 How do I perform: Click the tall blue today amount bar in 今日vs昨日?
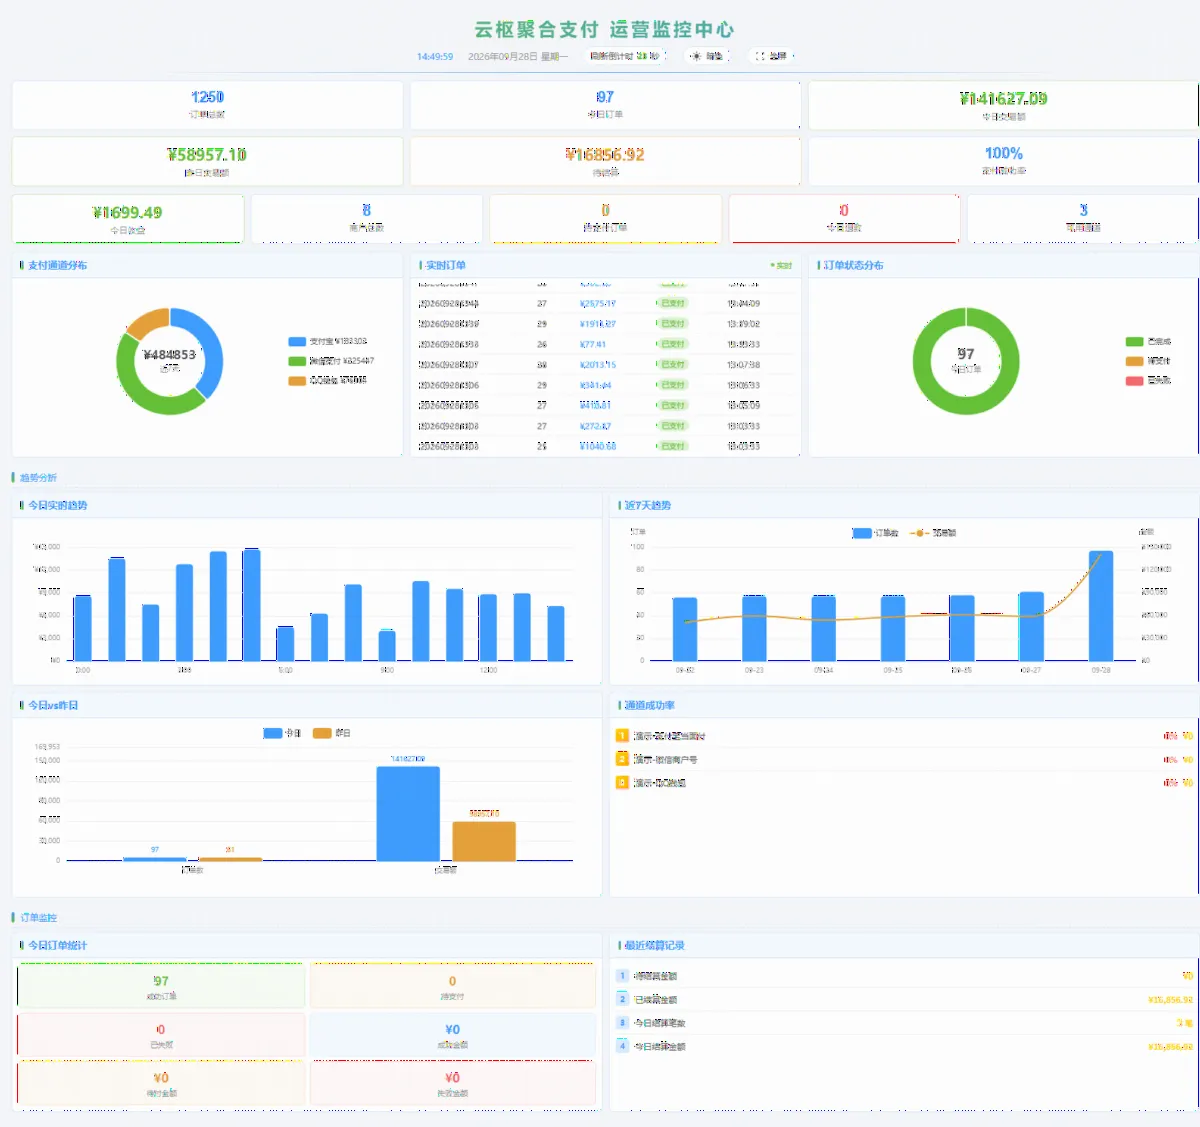tap(408, 814)
